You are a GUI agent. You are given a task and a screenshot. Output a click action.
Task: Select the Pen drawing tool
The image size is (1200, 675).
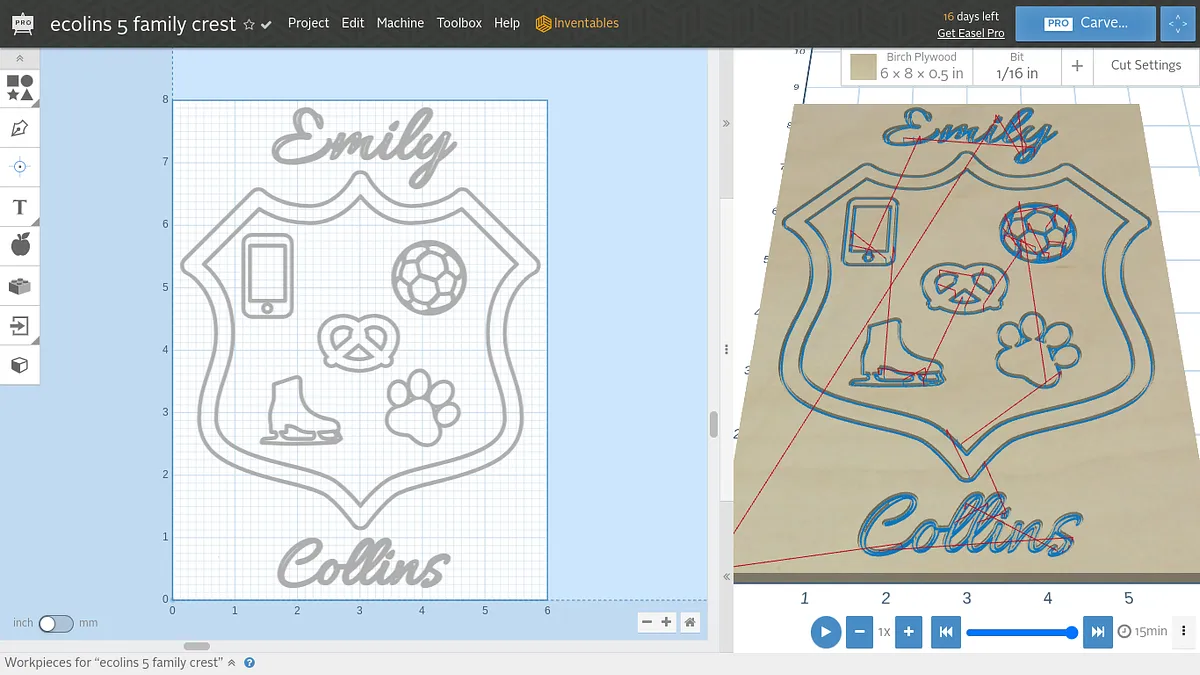[x=20, y=128]
